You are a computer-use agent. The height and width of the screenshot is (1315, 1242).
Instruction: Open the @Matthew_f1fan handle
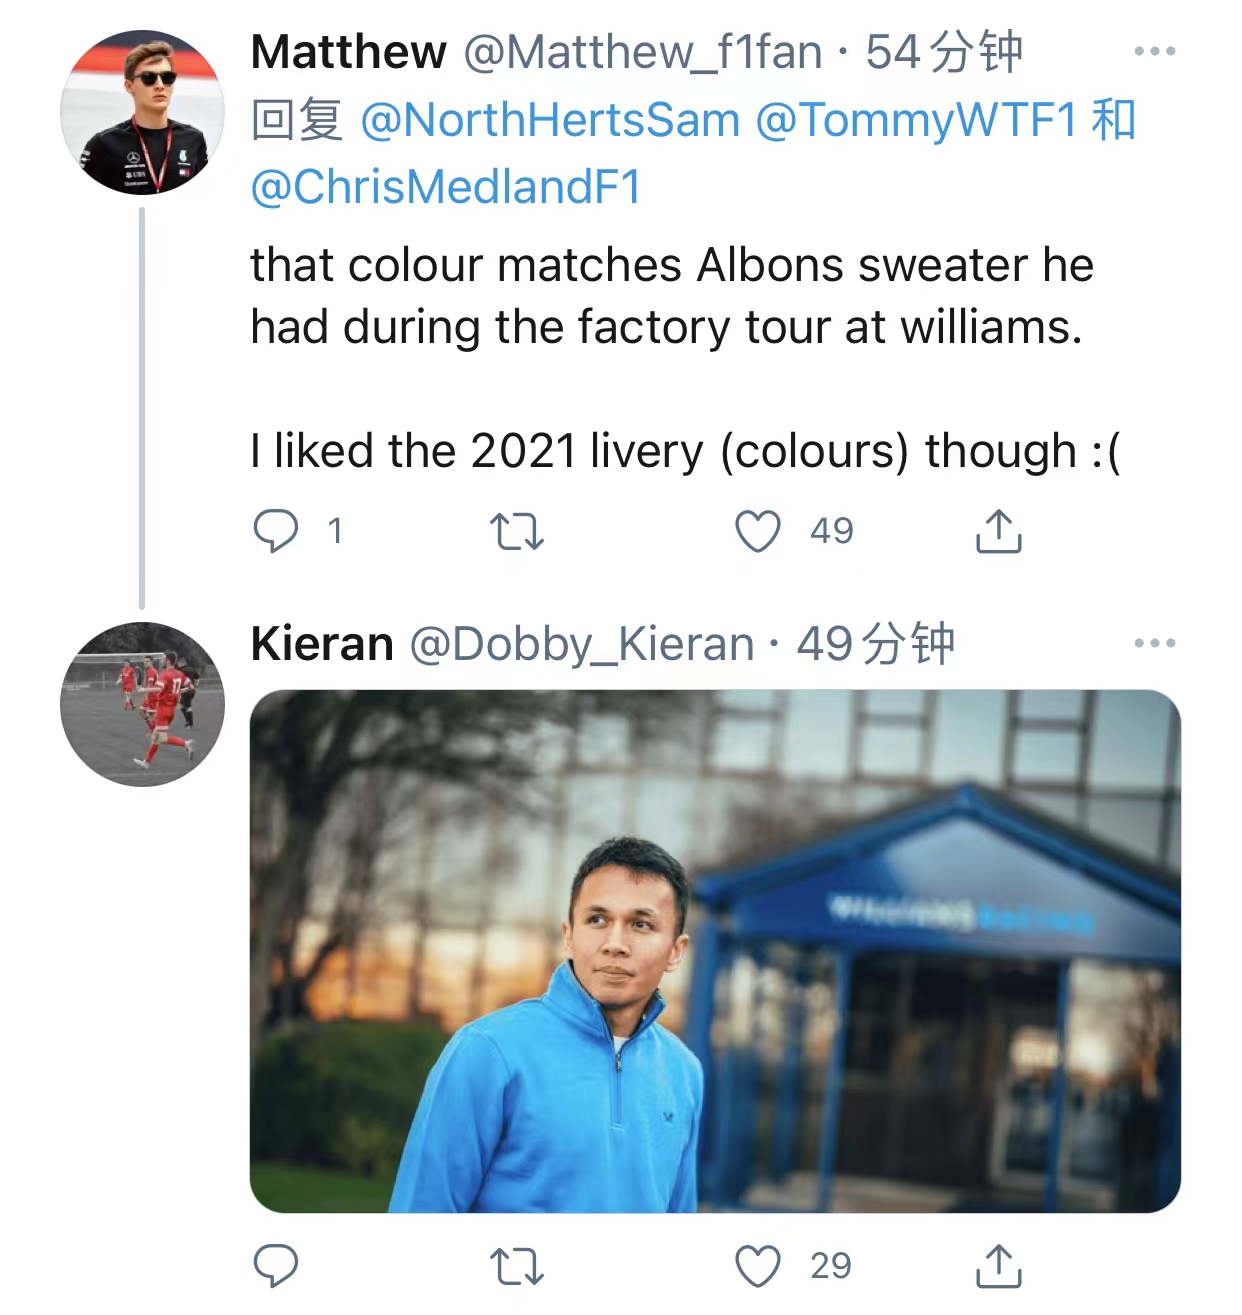pos(643,52)
